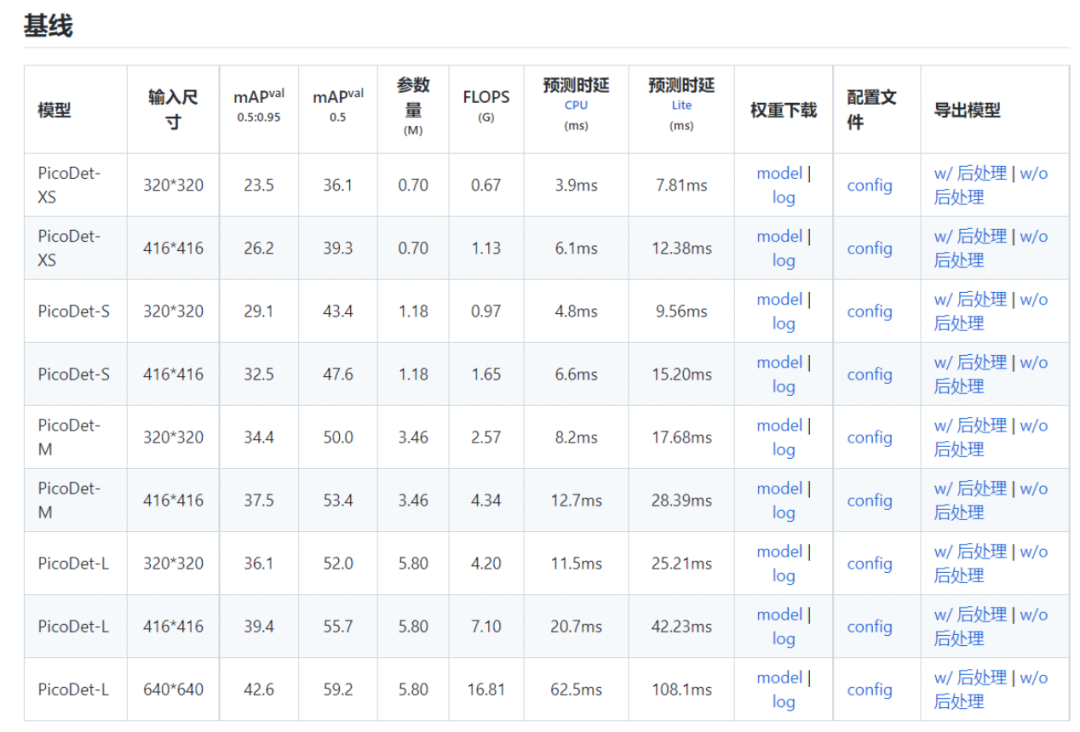
Task: Open w/o 后处理 link in PicoDet-S 320*320 row
Action: point(991,311)
